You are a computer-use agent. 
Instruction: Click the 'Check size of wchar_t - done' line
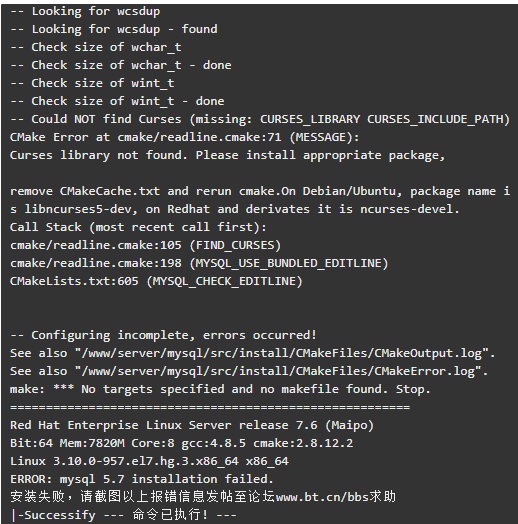(121, 66)
